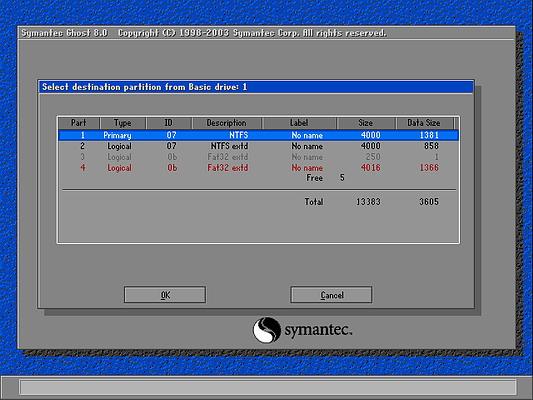Click the Free space label
This screenshot has width=533, height=400.
click(315, 178)
